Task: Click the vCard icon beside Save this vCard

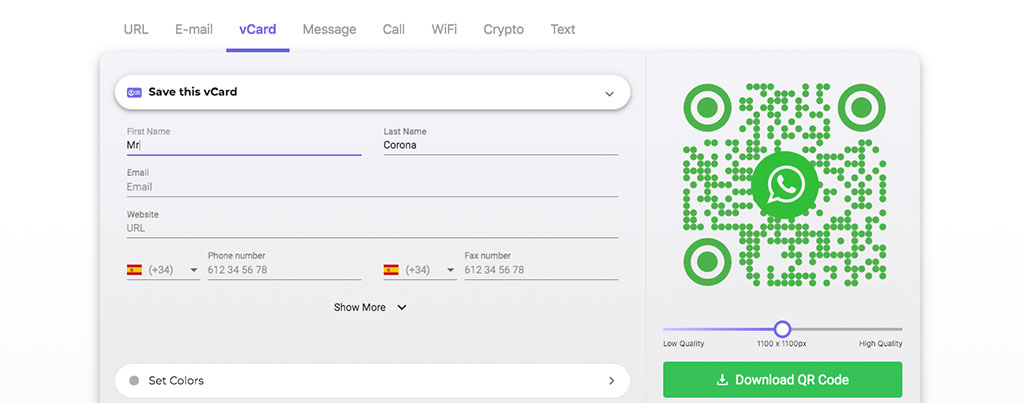Action: click(134, 92)
